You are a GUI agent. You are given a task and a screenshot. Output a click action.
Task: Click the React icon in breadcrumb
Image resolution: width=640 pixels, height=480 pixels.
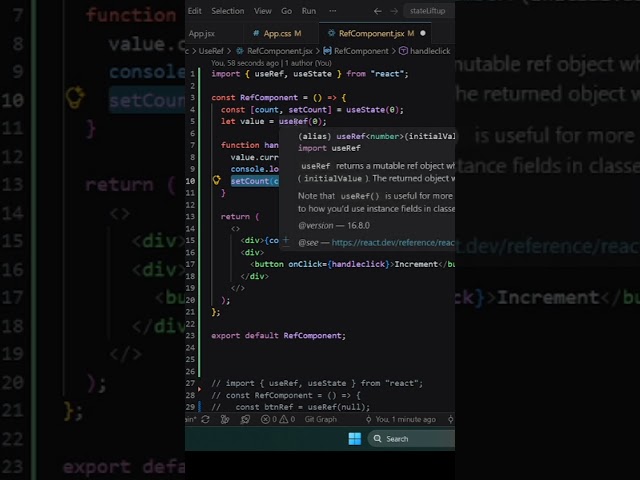click(240, 51)
